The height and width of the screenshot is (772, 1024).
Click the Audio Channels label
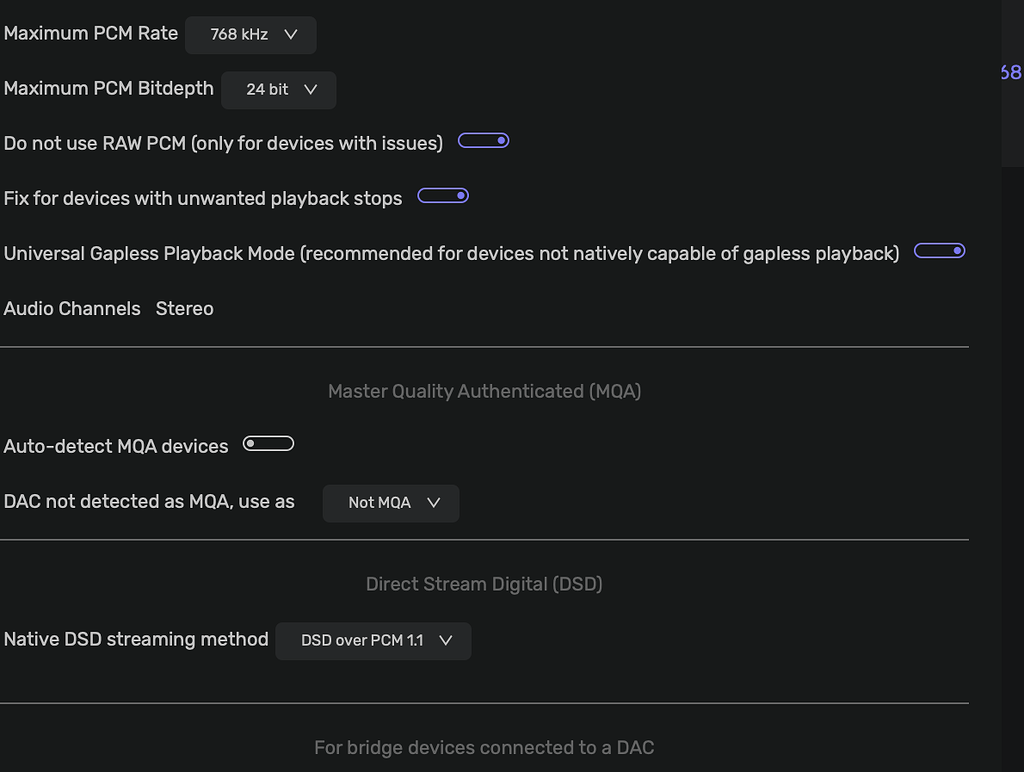(x=72, y=309)
